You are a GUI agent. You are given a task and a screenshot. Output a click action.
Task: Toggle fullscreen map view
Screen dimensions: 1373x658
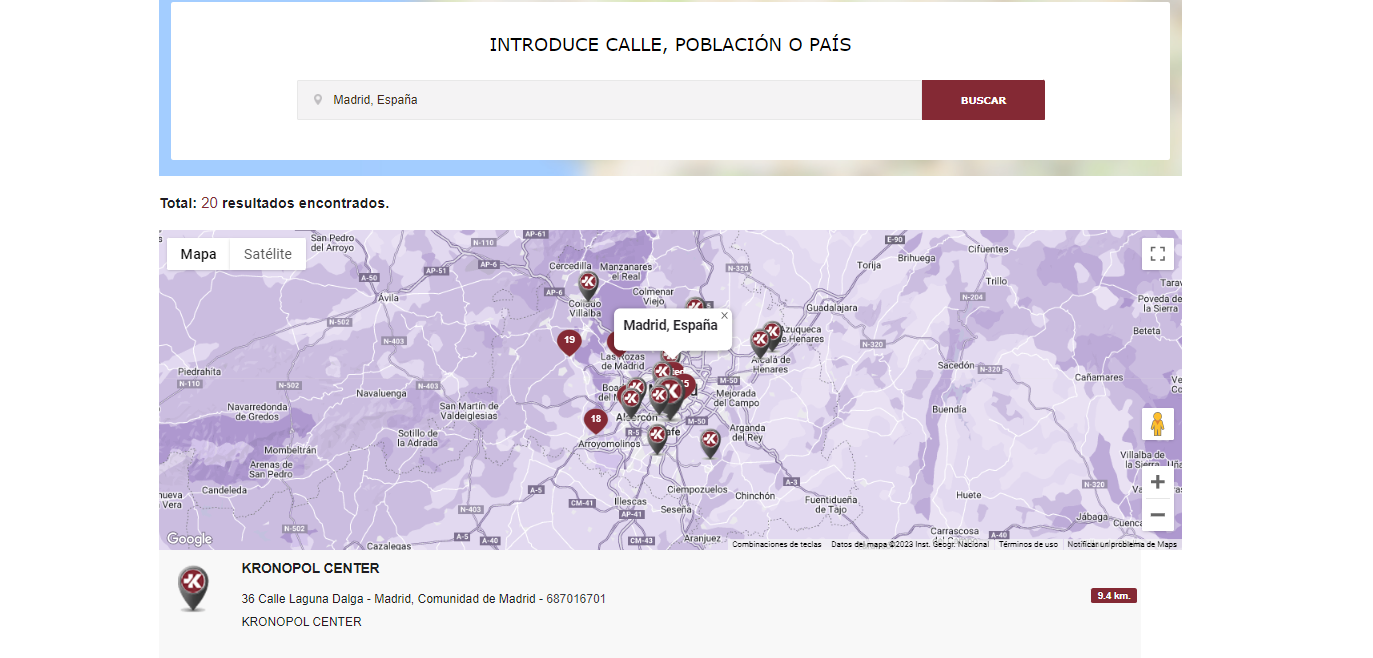[1158, 254]
